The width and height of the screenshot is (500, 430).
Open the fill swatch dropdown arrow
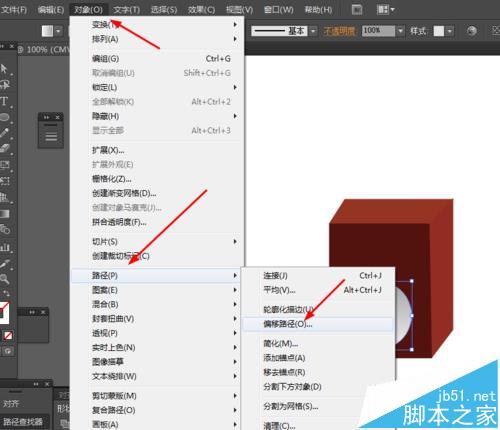(x=58, y=31)
